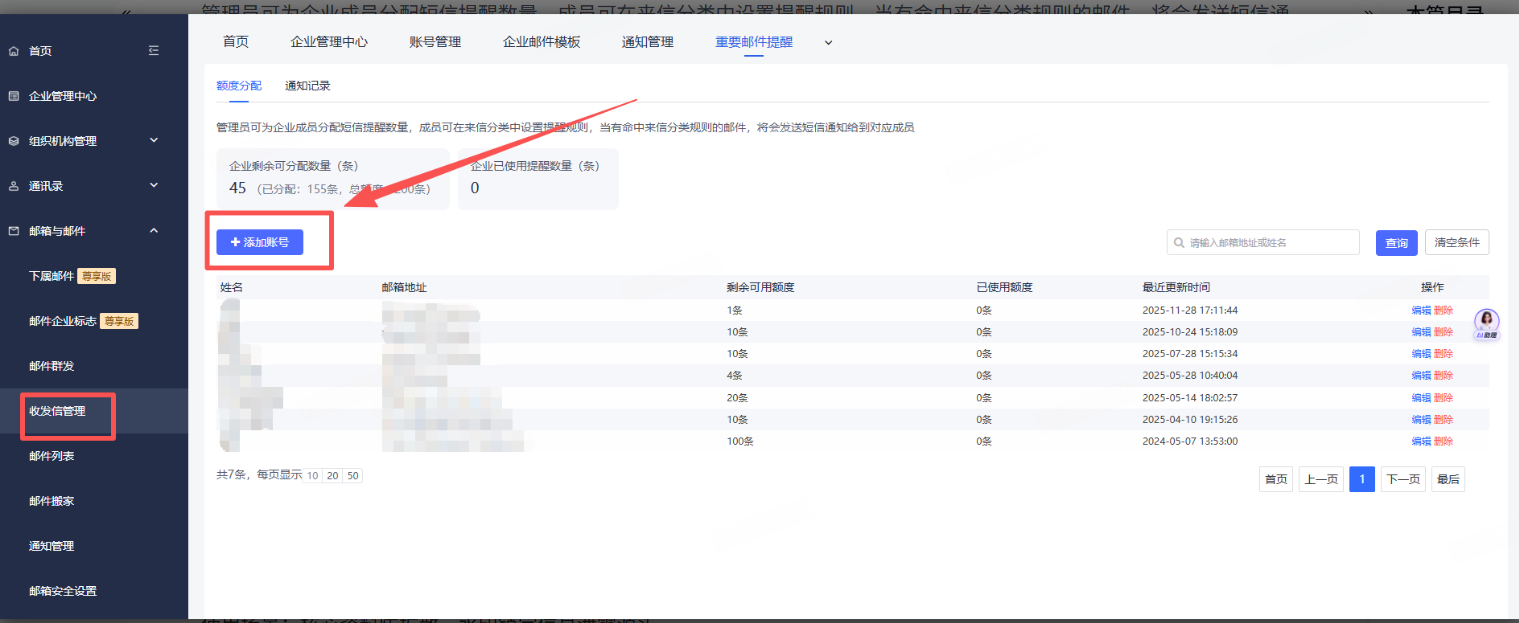Open 通知管理 in the sidebar

pyautogui.click(x=52, y=546)
